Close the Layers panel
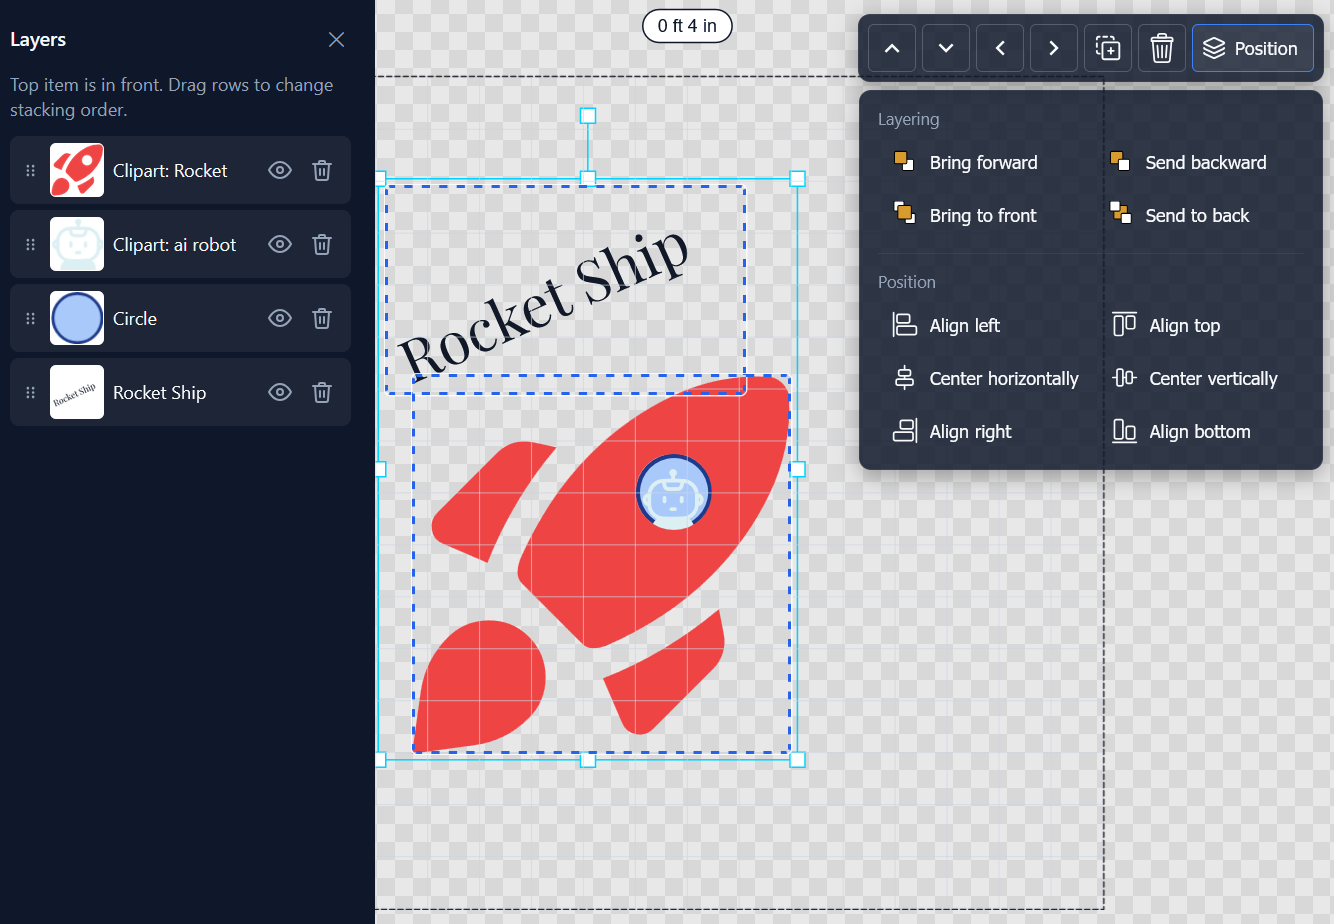Image resolution: width=1334 pixels, height=924 pixels. 336,39
